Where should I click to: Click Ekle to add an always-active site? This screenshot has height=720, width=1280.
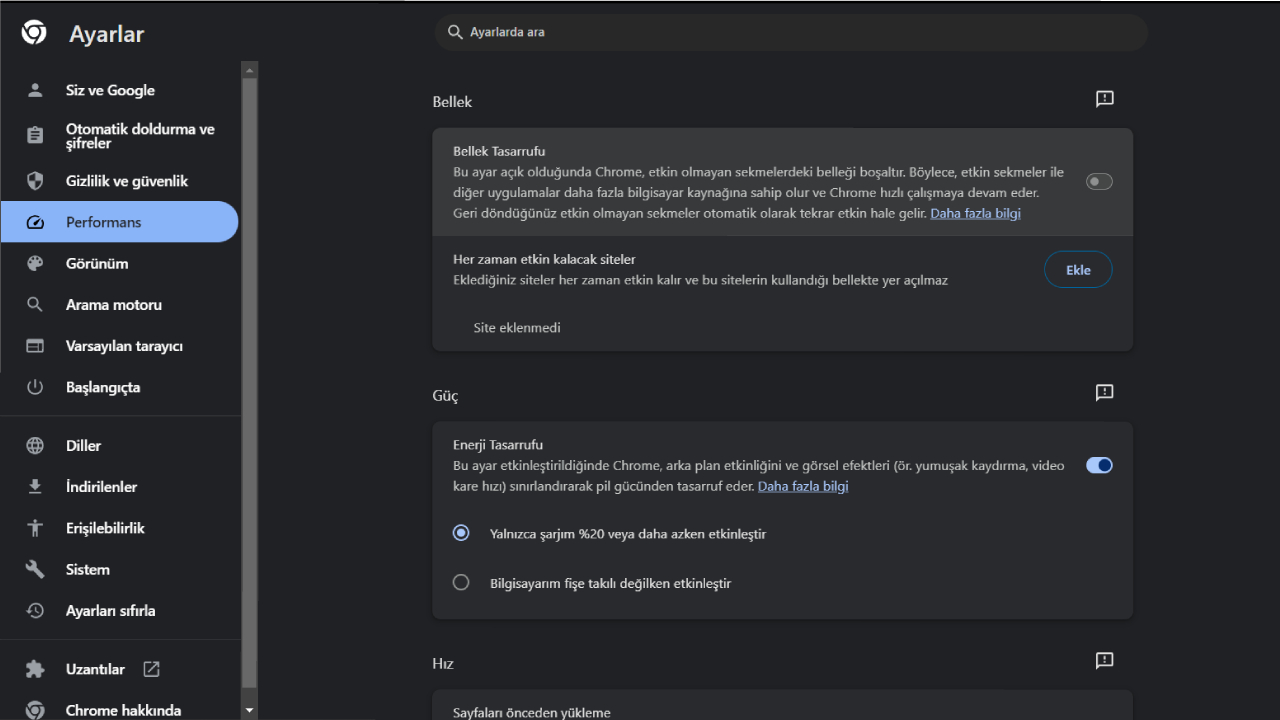(x=1078, y=269)
